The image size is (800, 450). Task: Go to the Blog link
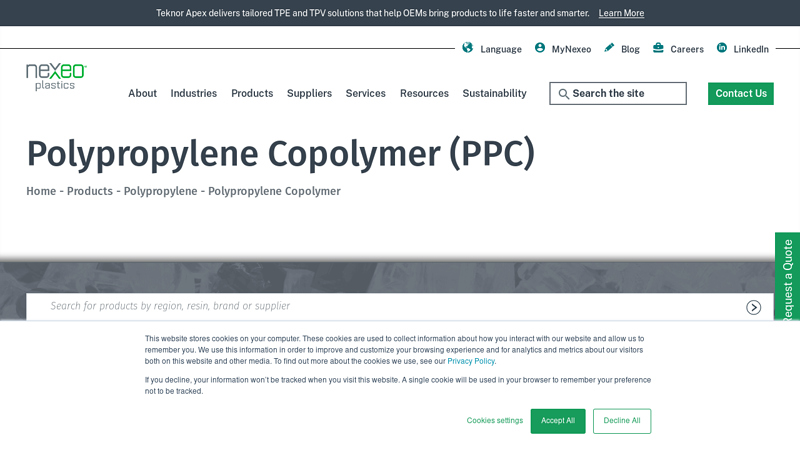[x=630, y=49]
